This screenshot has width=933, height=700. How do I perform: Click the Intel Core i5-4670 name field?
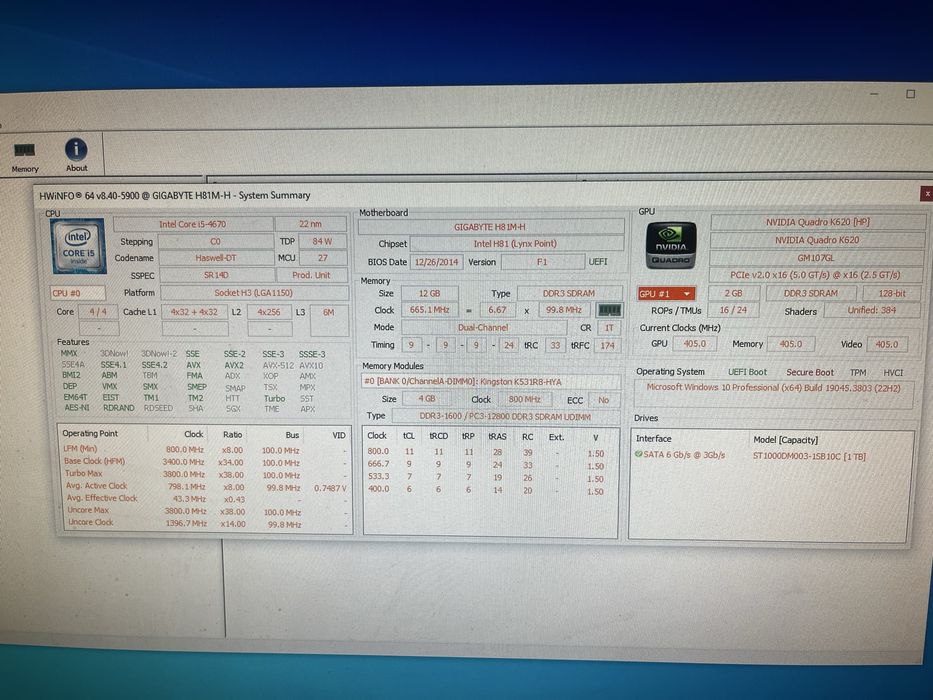(193, 224)
